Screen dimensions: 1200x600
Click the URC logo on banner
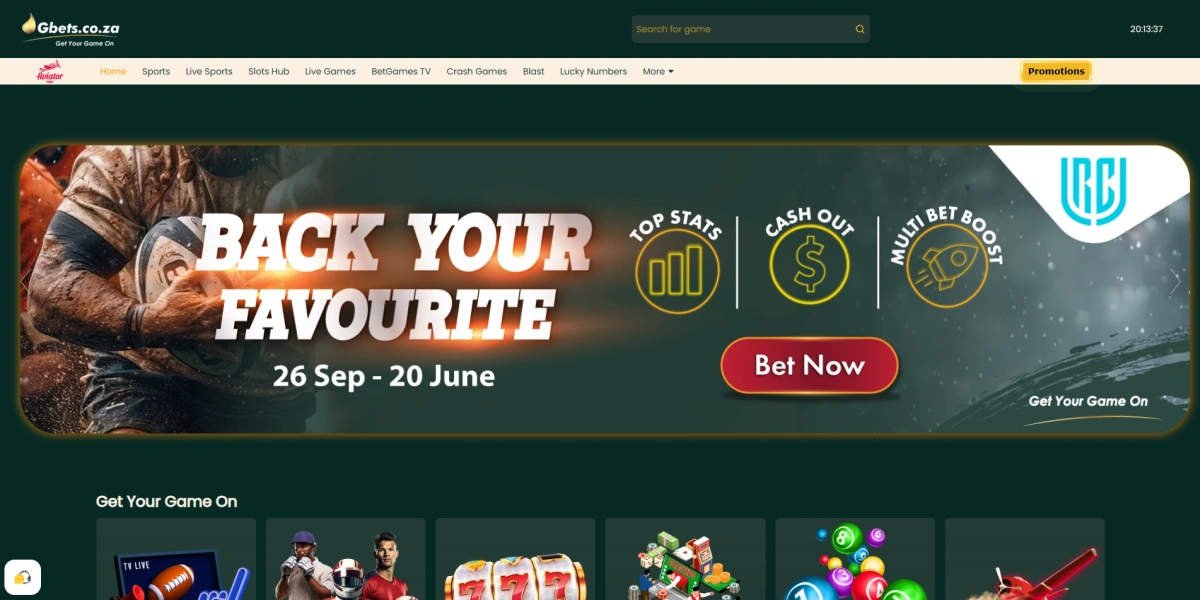(1094, 188)
